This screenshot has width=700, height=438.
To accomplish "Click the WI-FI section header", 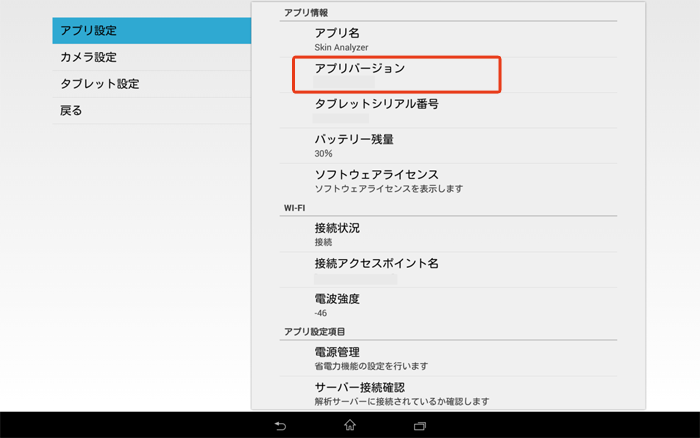I will (x=295, y=208).
